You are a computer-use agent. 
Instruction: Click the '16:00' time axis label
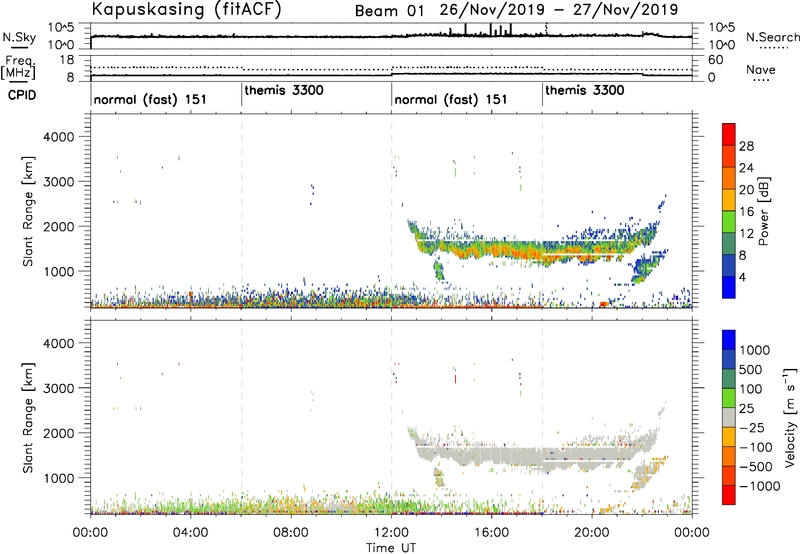tap(491, 533)
